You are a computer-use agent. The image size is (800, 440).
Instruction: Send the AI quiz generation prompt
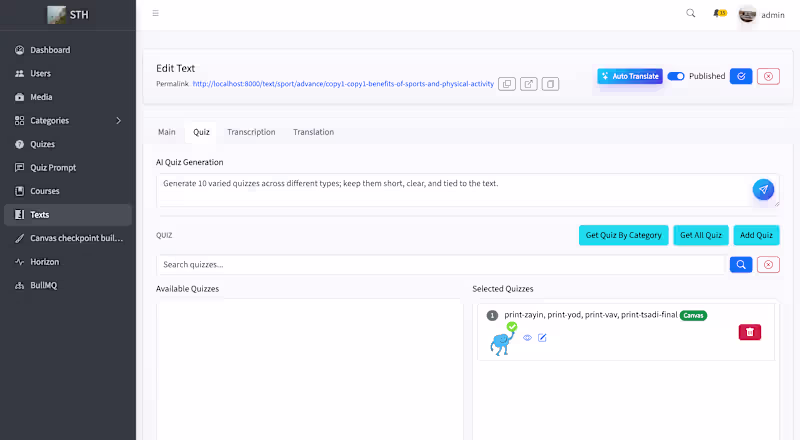pos(763,189)
